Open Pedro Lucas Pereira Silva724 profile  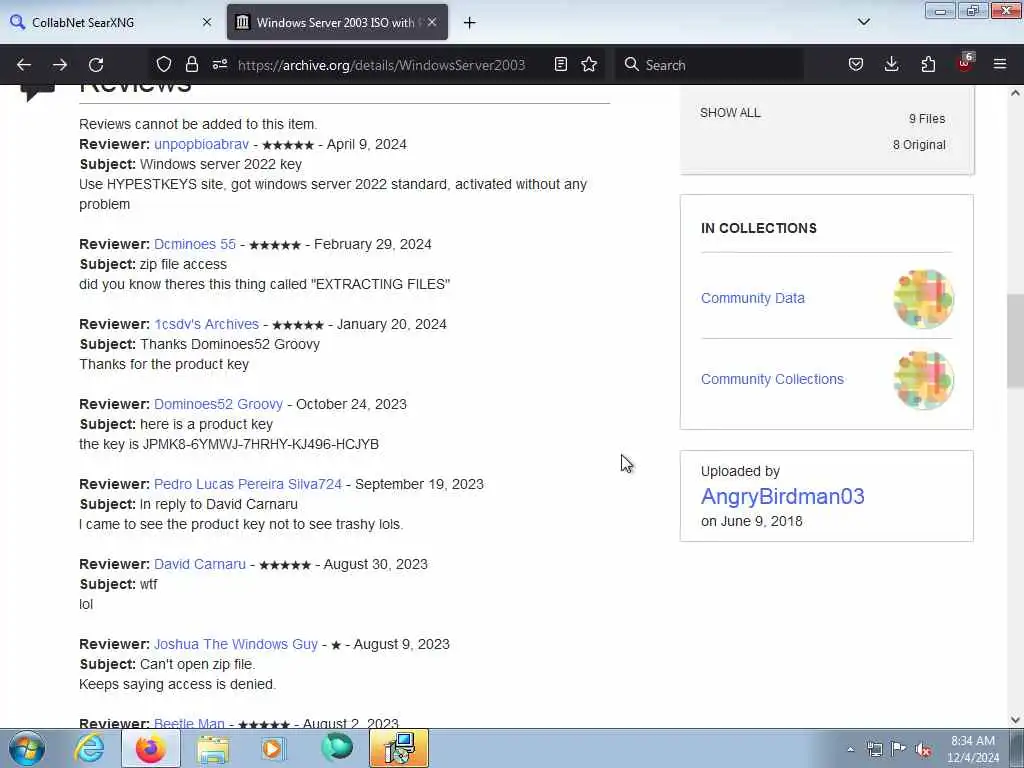click(248, 484)
